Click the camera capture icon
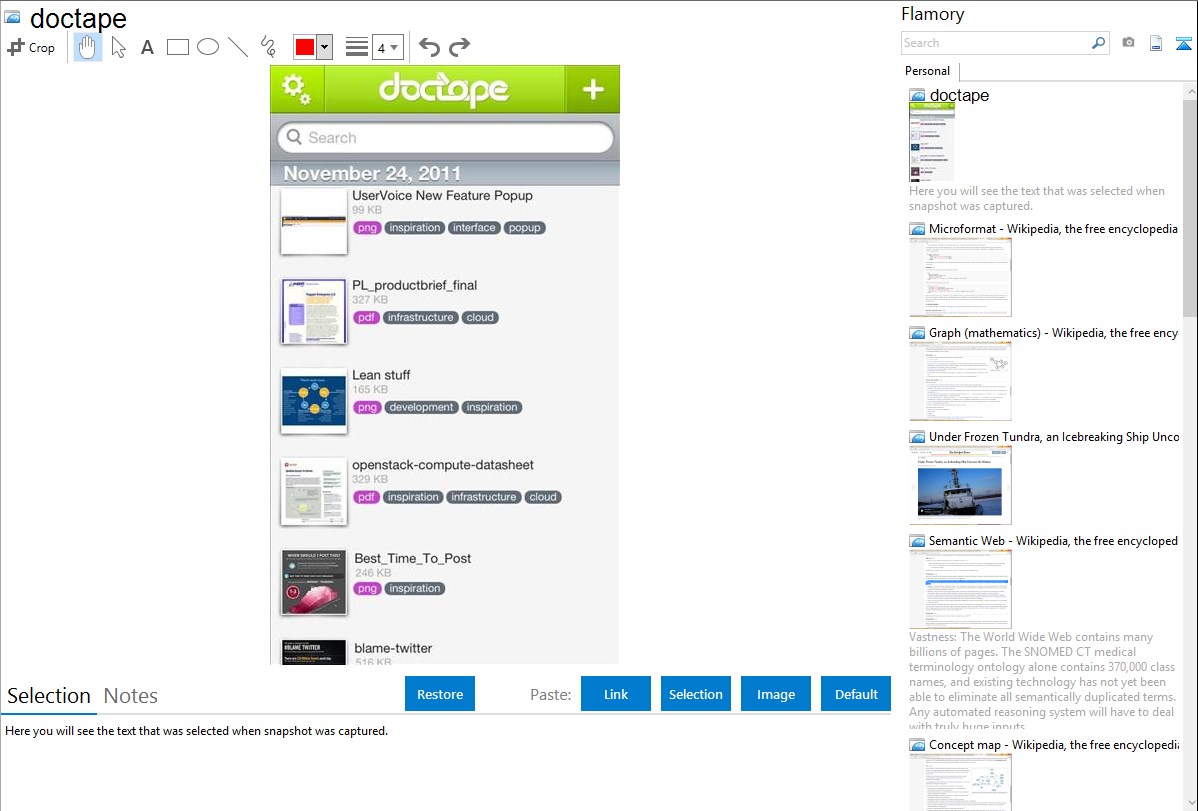1198x811 pixels. [x=1128, y=43]
